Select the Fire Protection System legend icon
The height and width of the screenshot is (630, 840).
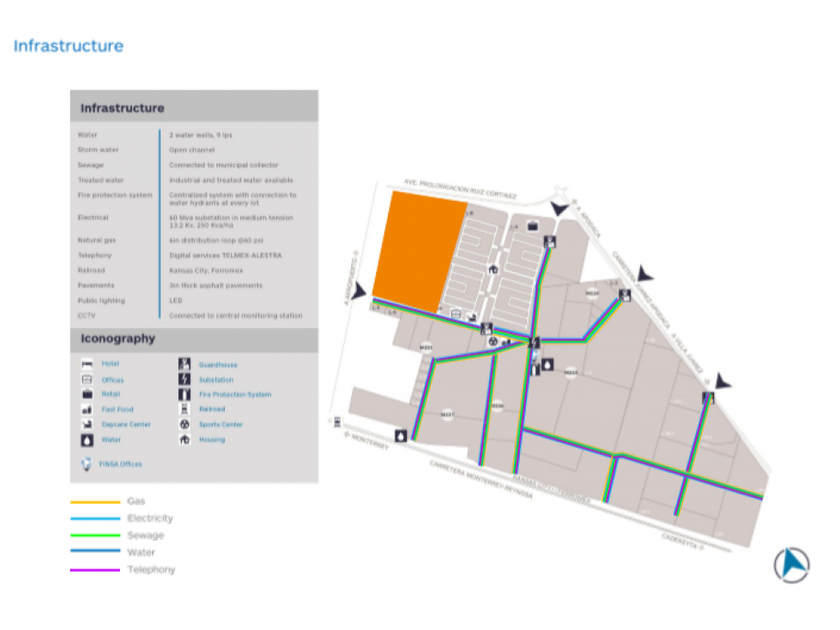[184, 394]
